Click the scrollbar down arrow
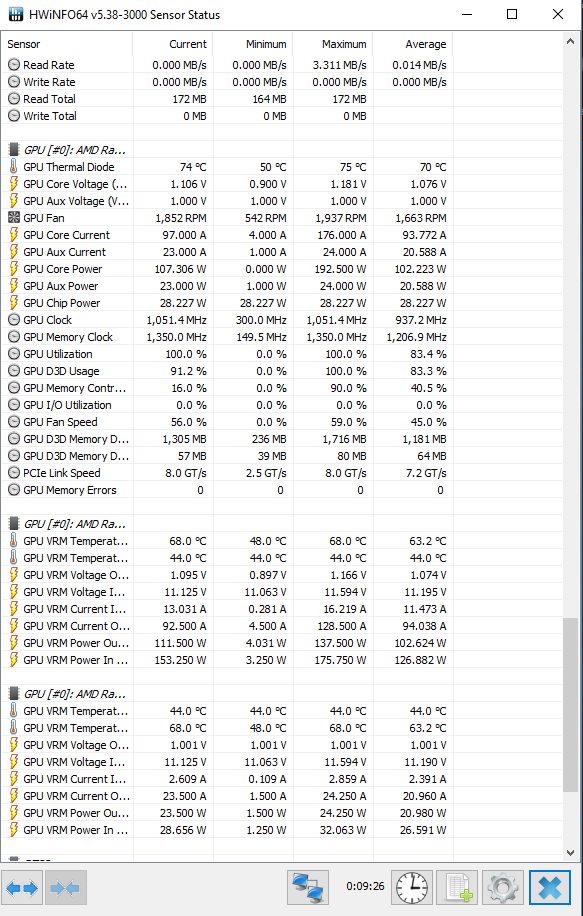The width and height of the screenshot is (583, 916). [570, 853]
